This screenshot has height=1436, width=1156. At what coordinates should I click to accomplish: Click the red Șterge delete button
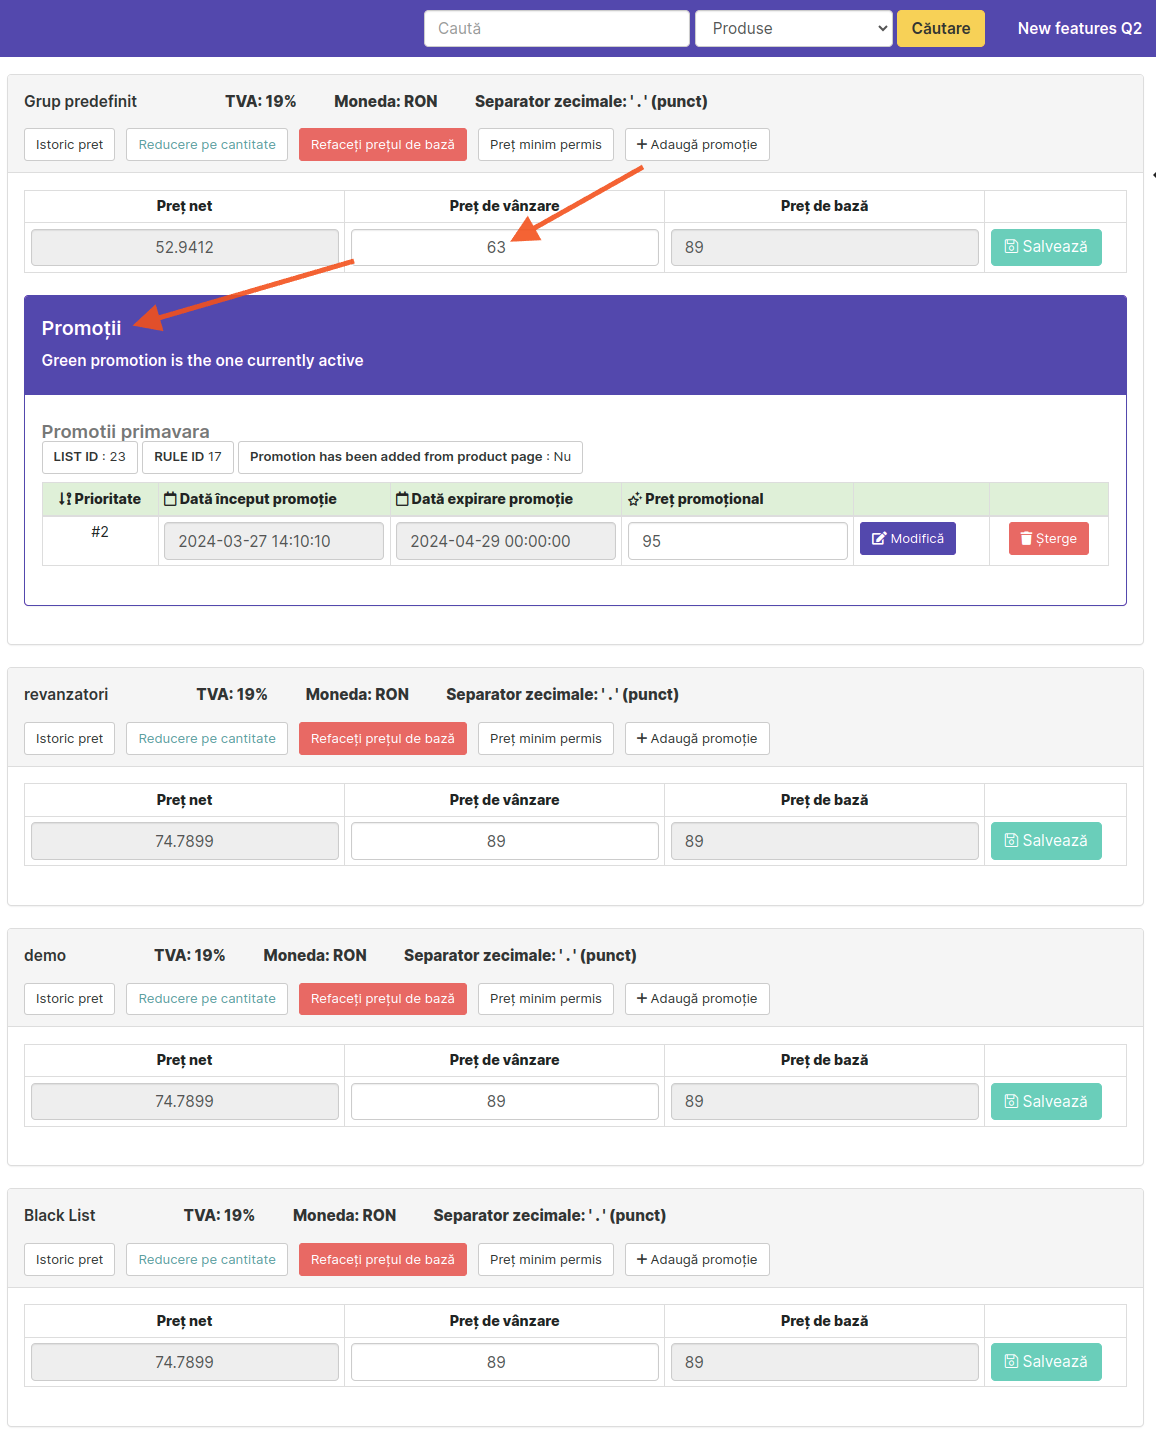pos(1049,539)
